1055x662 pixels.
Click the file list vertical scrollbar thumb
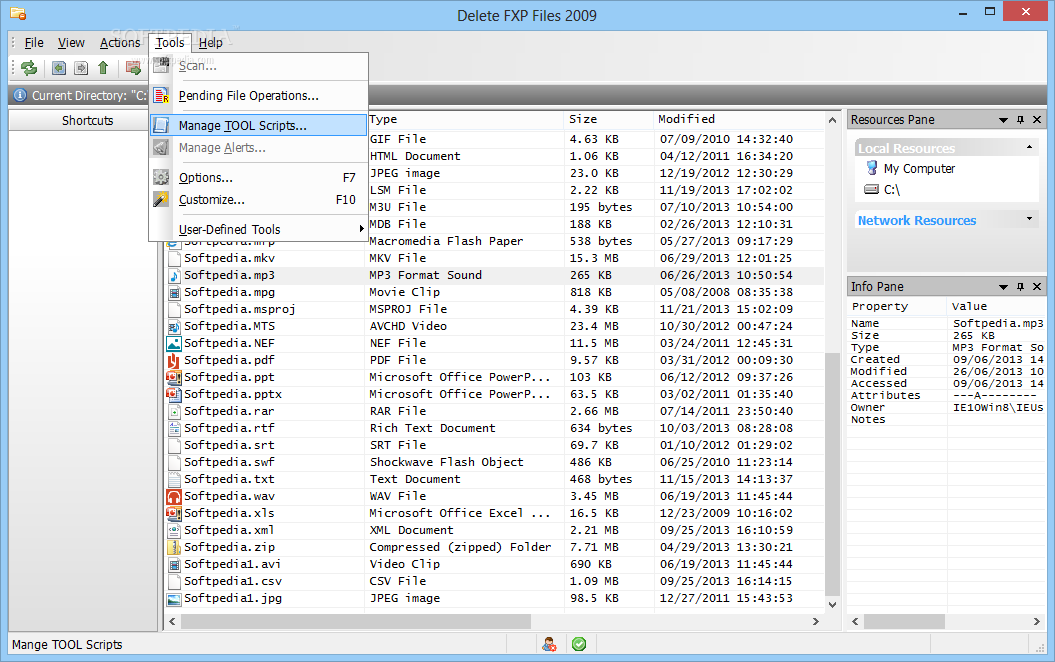(832, 474)
